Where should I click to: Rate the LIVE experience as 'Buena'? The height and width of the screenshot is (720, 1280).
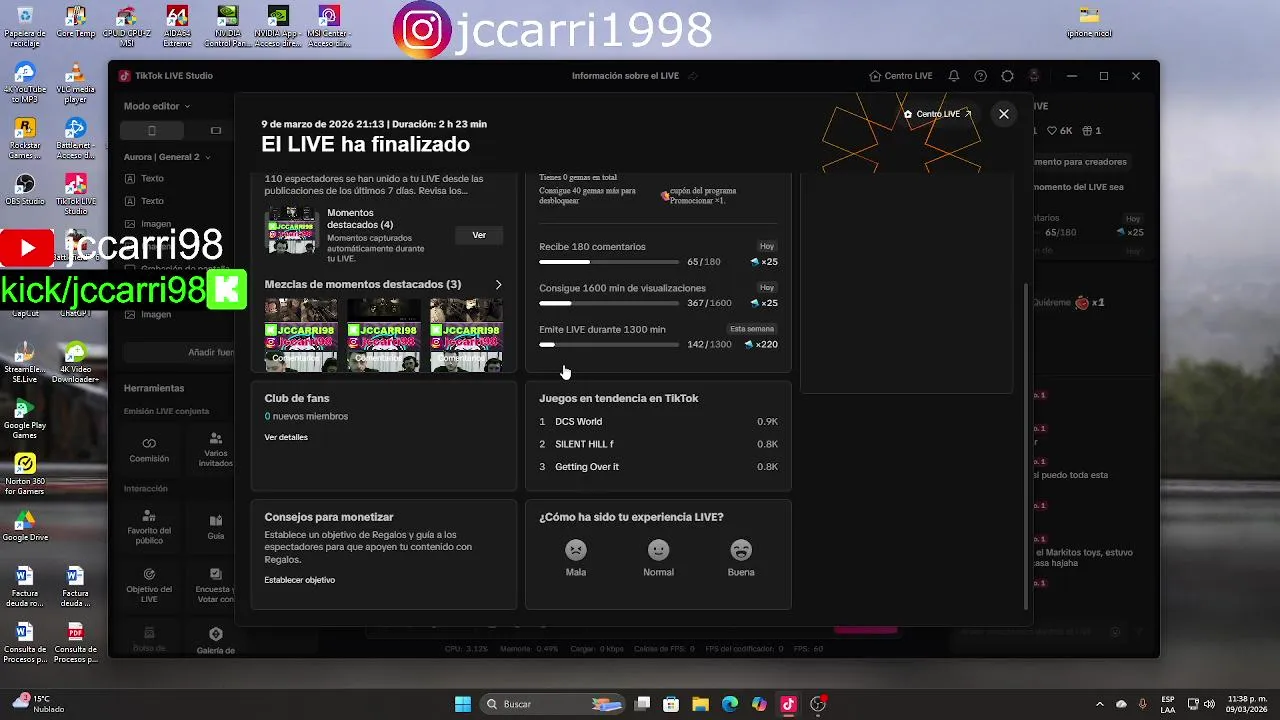(741, 558)
